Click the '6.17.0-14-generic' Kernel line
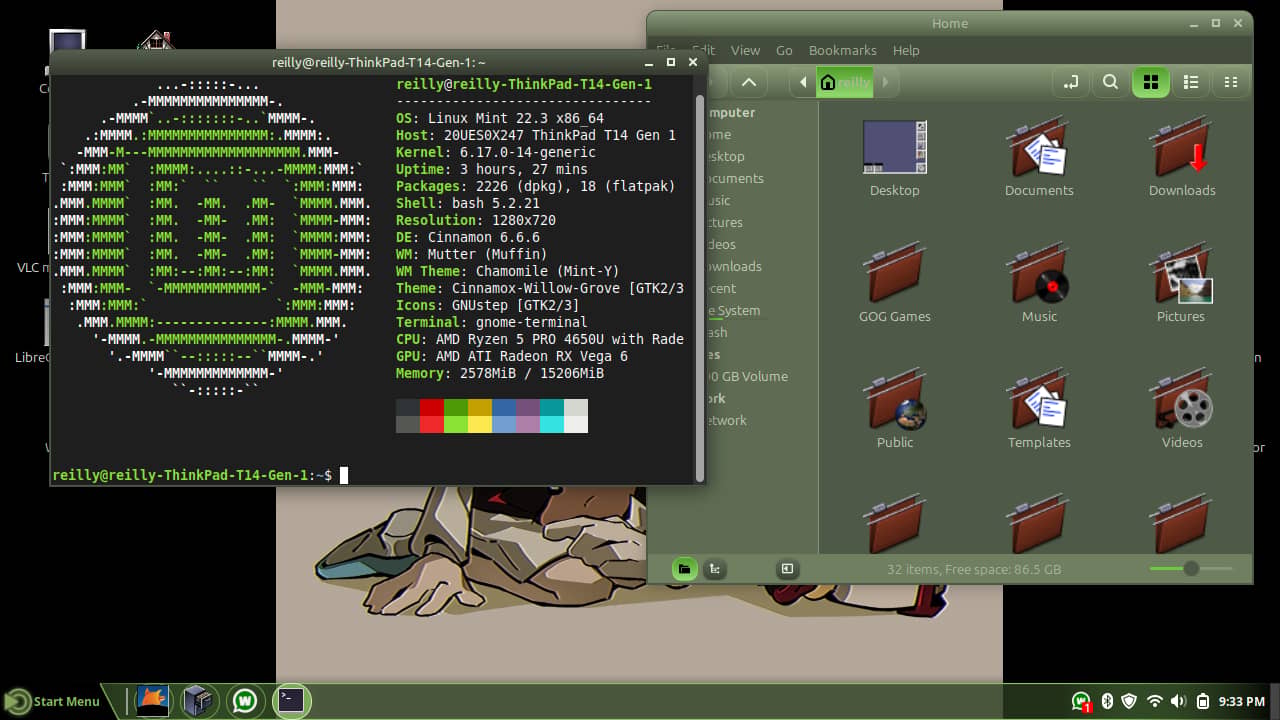Screen dimensions: 1280x720 coord(496,152)
